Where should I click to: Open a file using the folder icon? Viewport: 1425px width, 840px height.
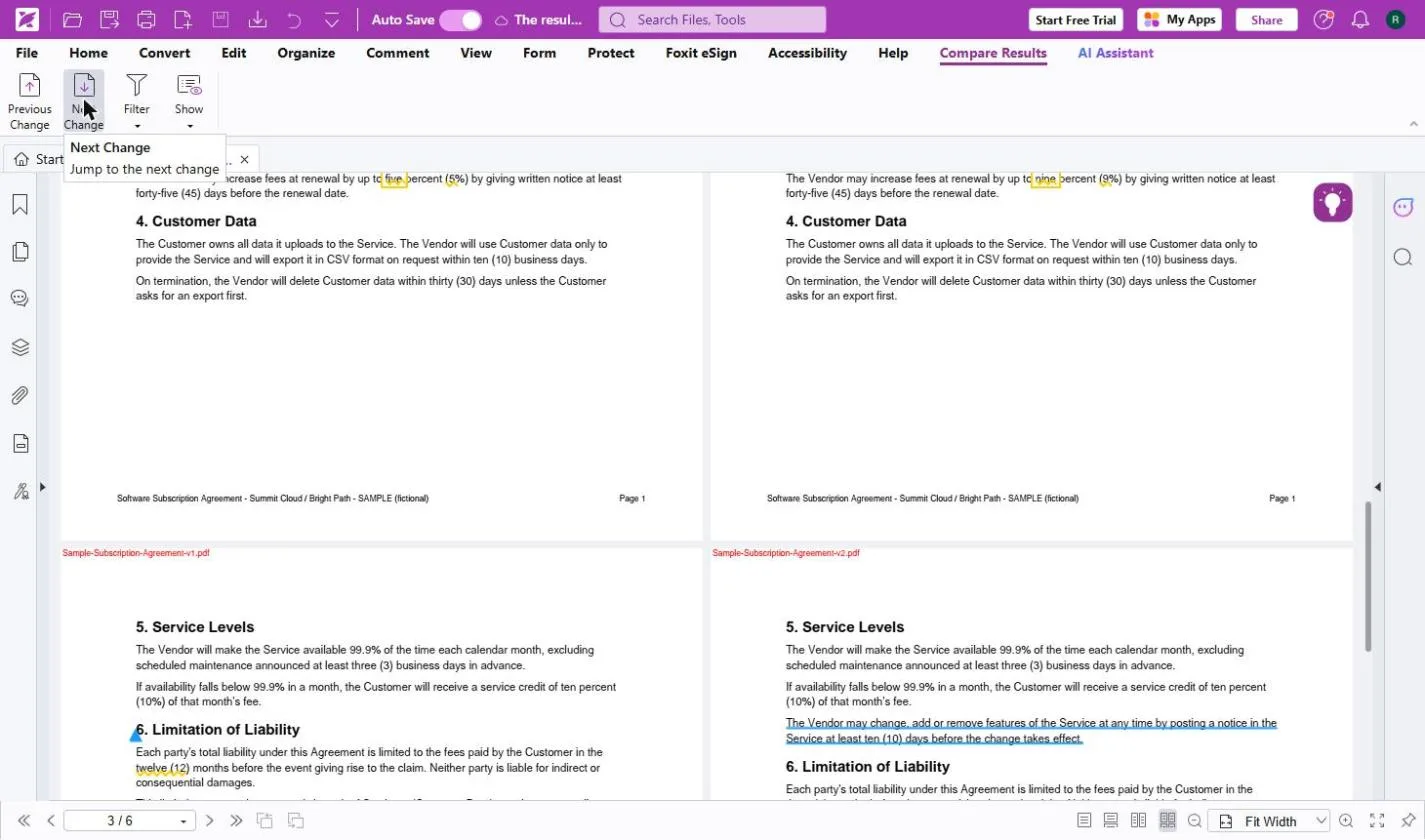pyautogui.click(x=72, y=19)
